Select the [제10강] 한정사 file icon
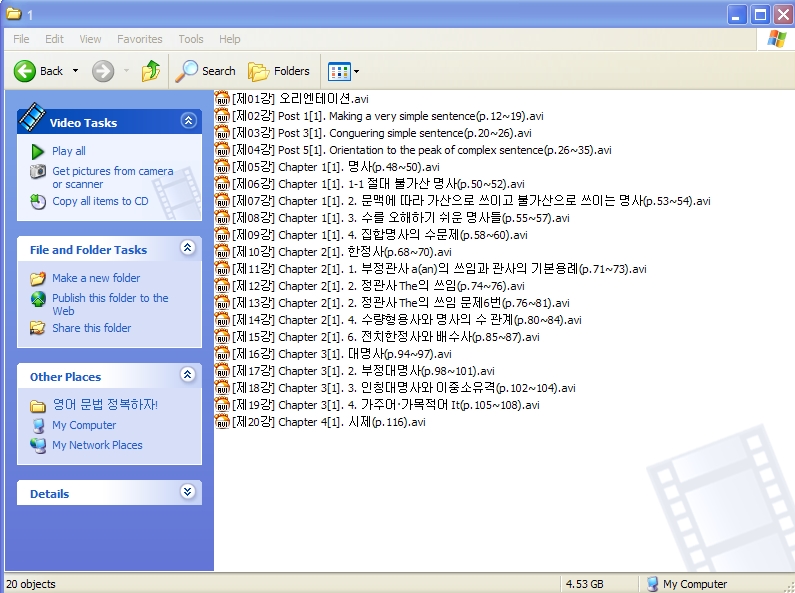Image resolution: width=795 pixels, height=593 pixels. (222, 251)
